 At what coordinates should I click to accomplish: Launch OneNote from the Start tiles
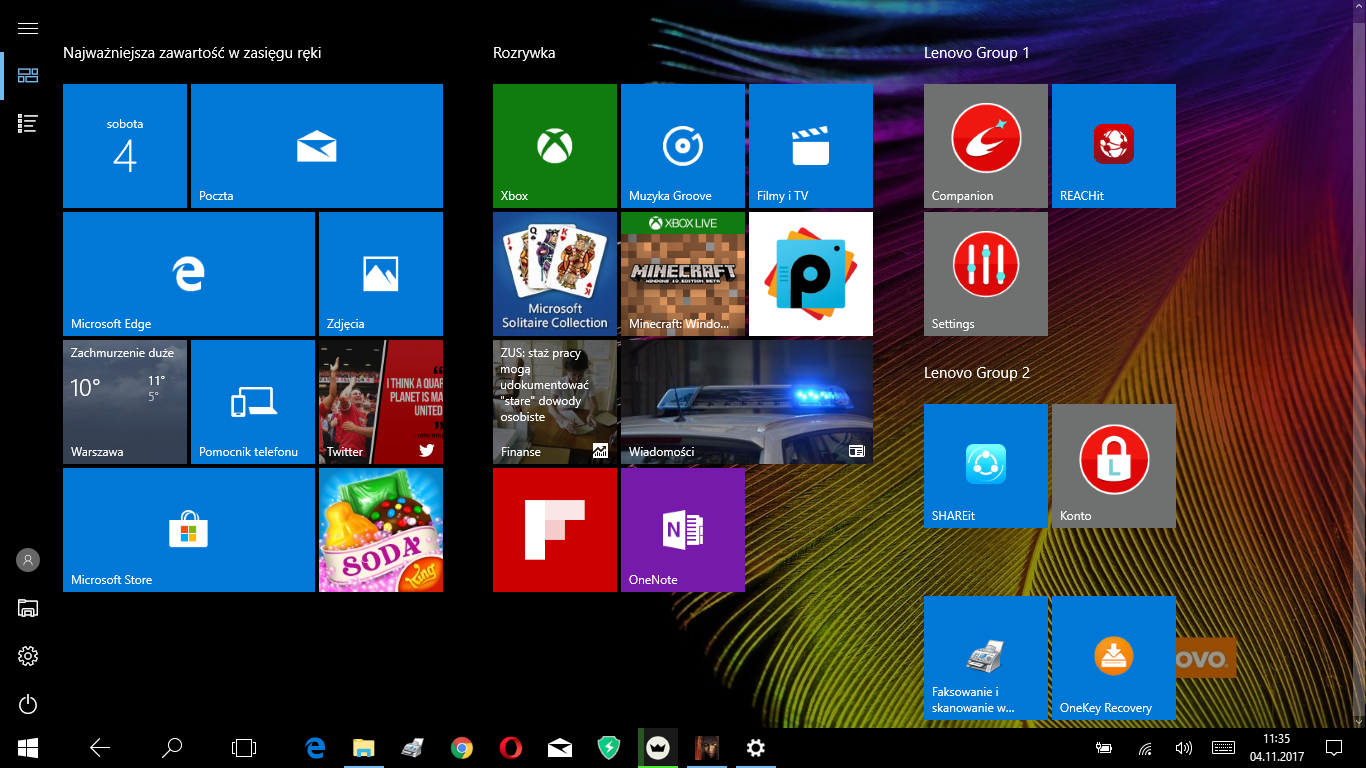682,530
